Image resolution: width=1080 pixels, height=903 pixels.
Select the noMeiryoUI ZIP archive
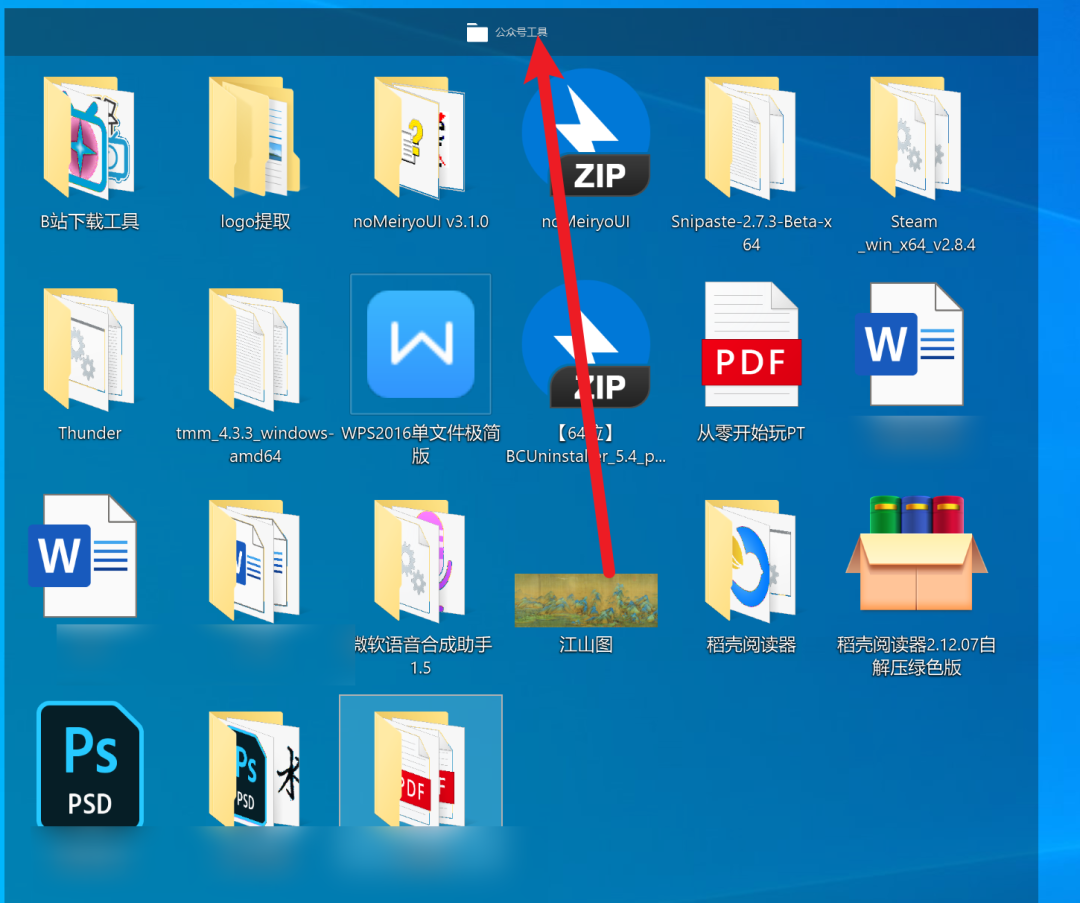(x=586, y=134)
